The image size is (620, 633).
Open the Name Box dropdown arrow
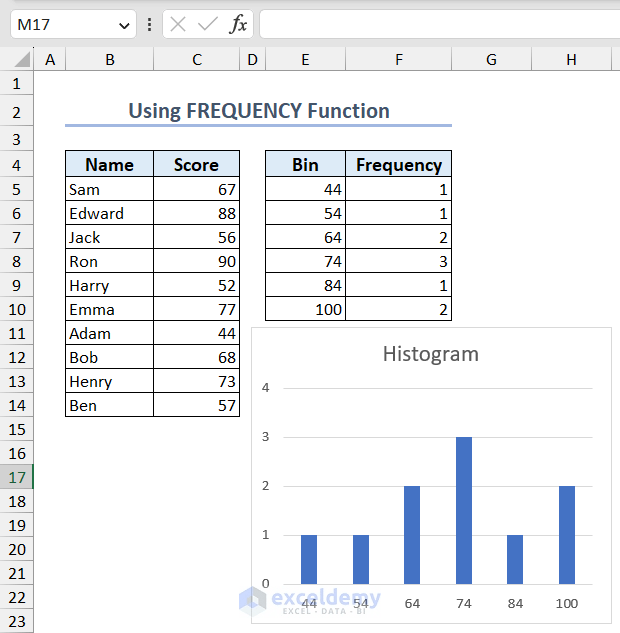point(124,25)
